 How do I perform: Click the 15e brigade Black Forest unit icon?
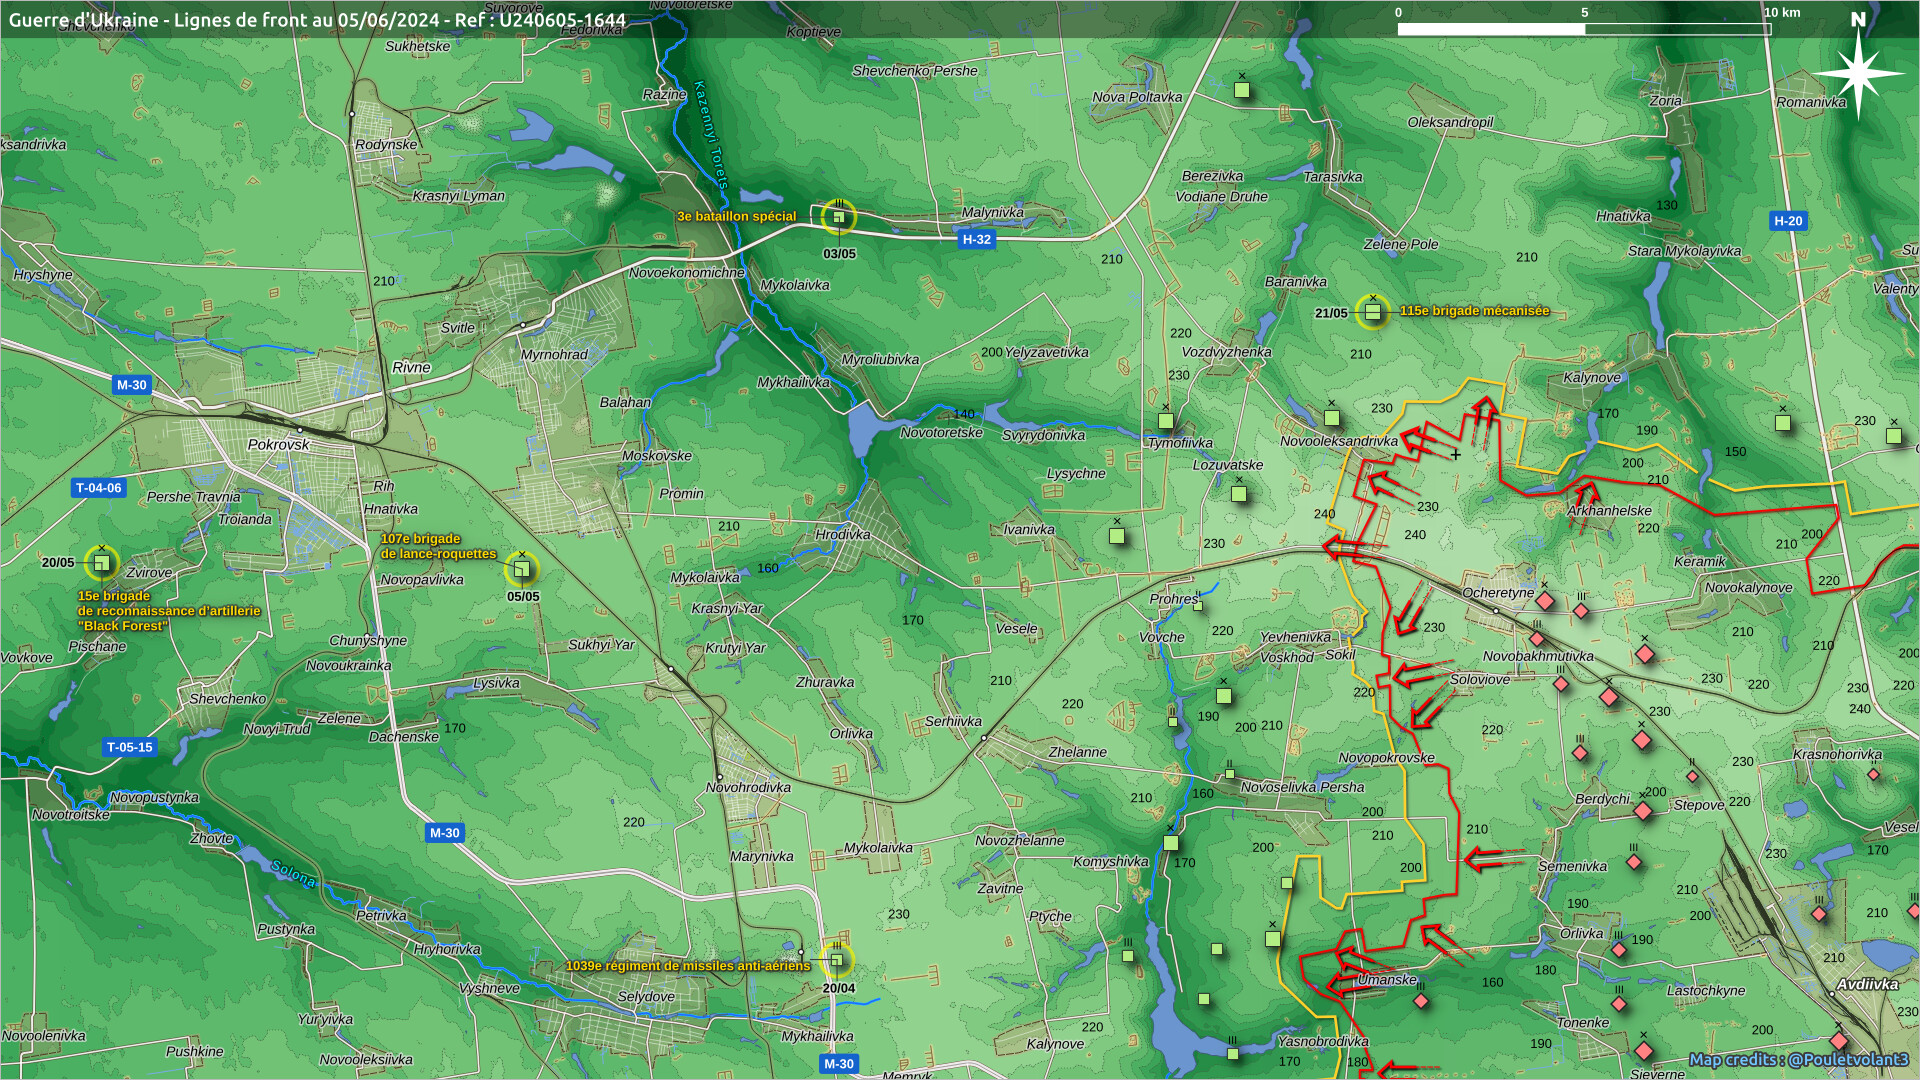(101, 563)
